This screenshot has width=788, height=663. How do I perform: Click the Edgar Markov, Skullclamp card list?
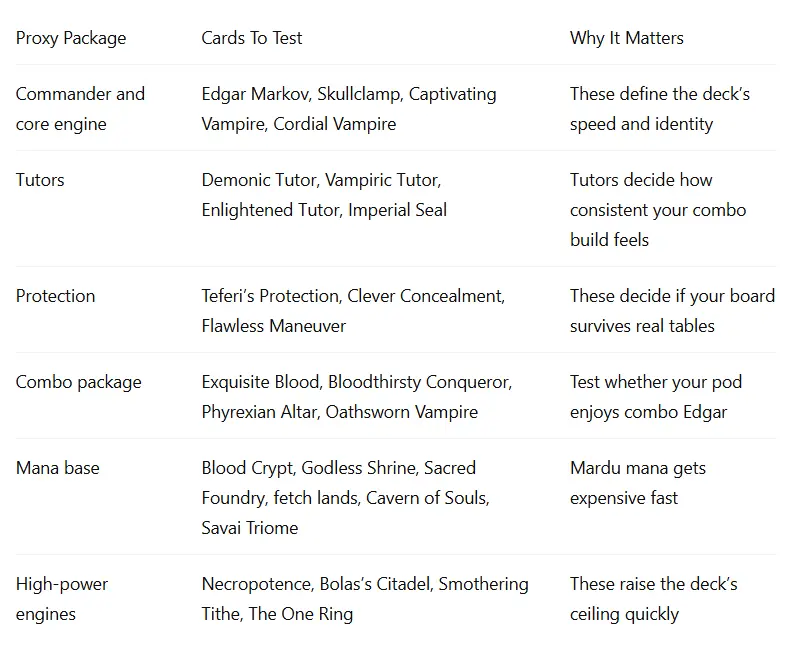[x=349, y=109]
